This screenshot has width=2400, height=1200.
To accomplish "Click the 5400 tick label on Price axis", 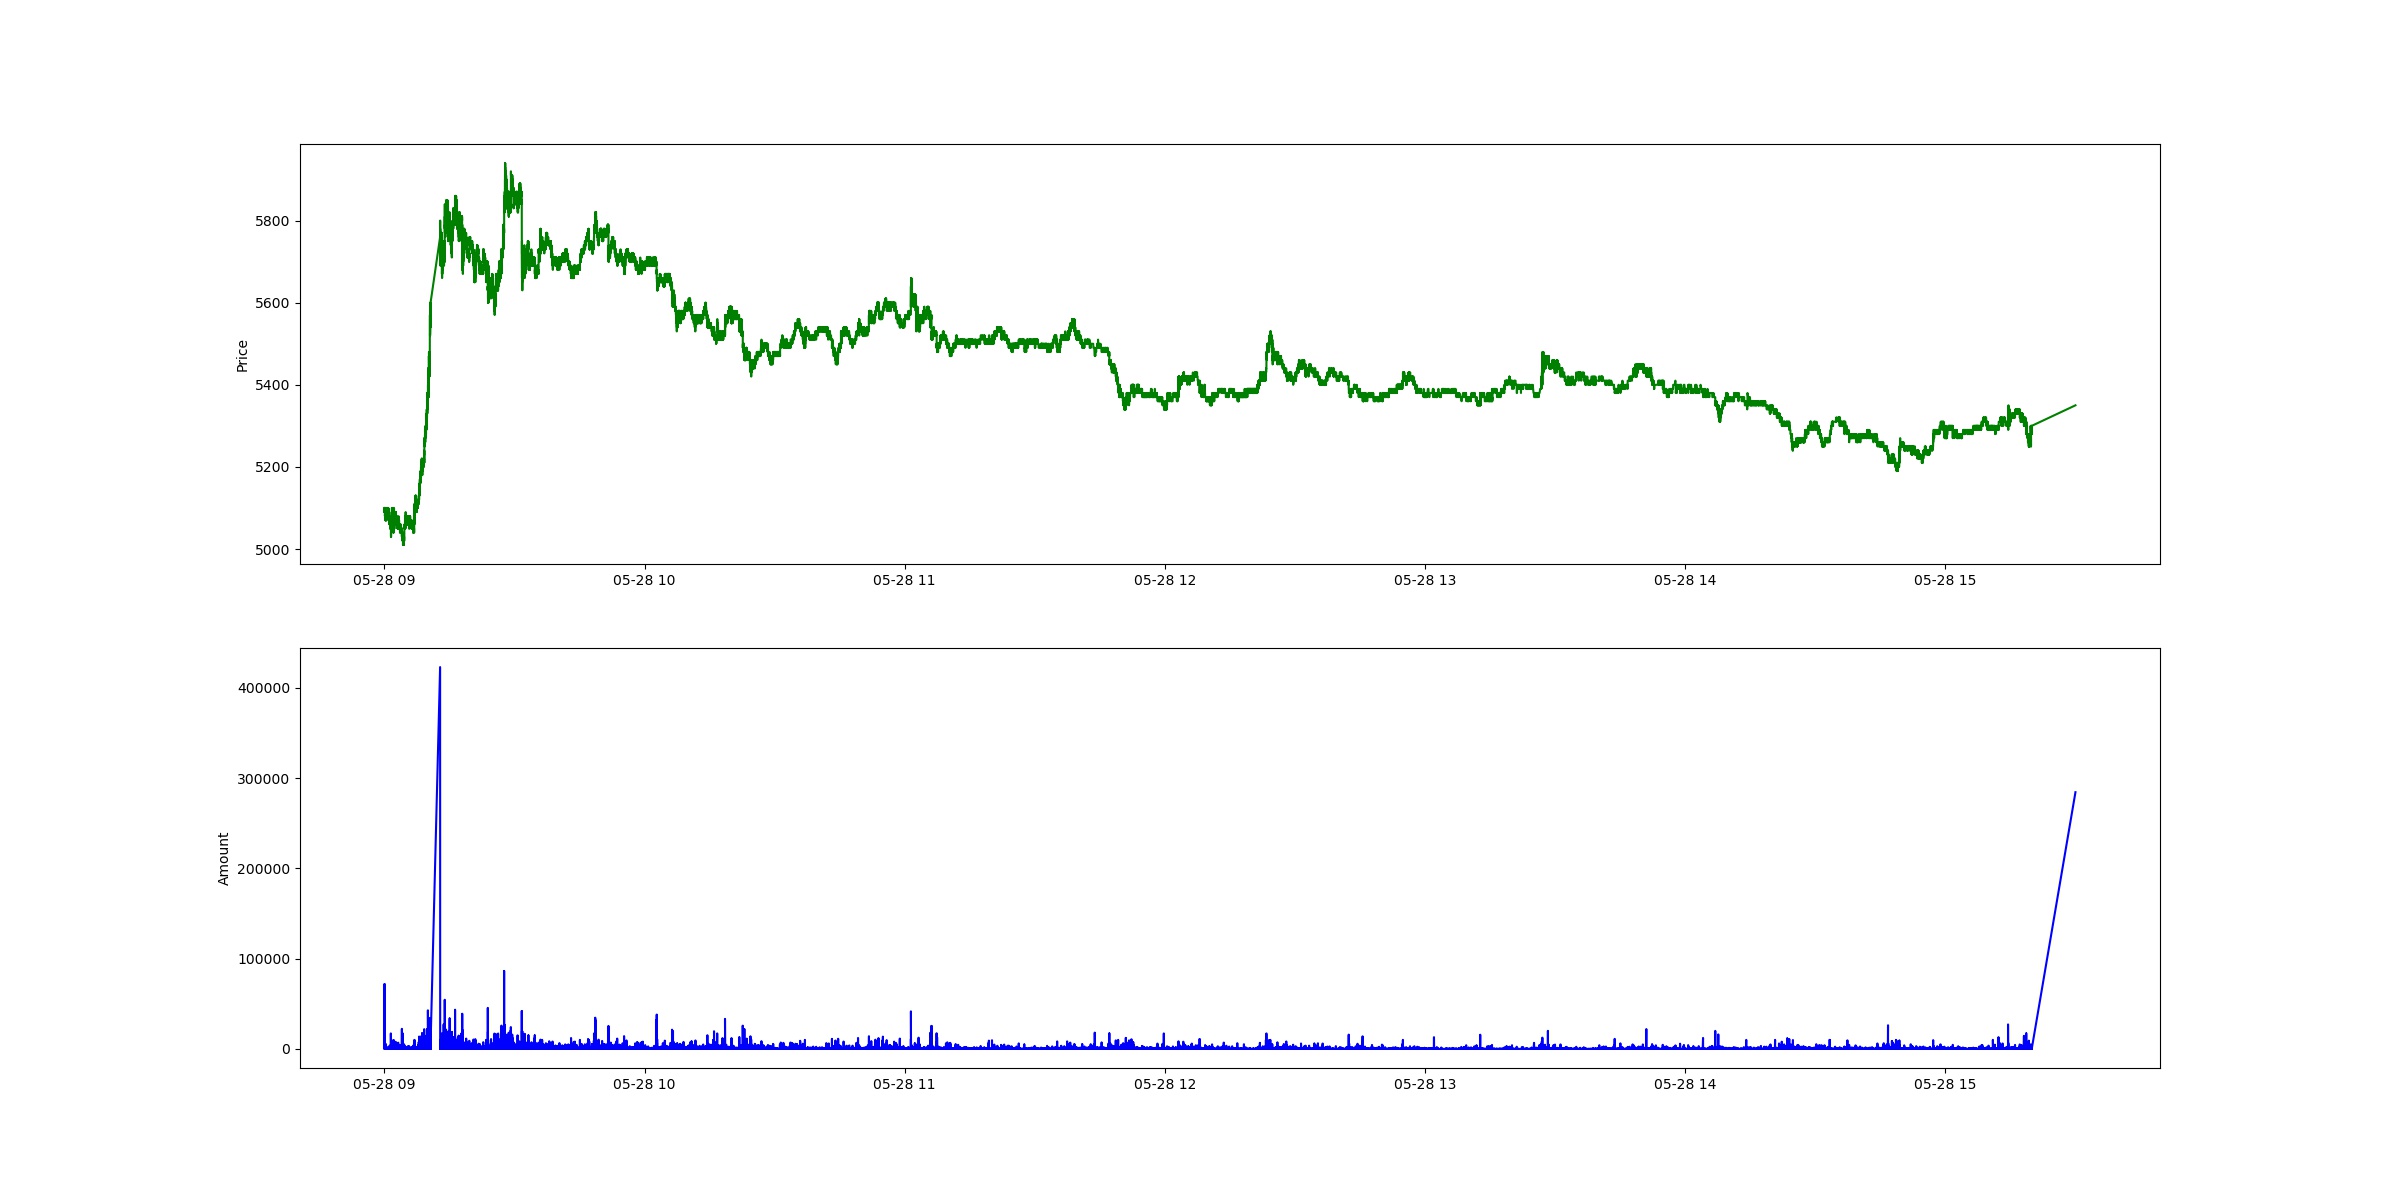I will [272, 385].
